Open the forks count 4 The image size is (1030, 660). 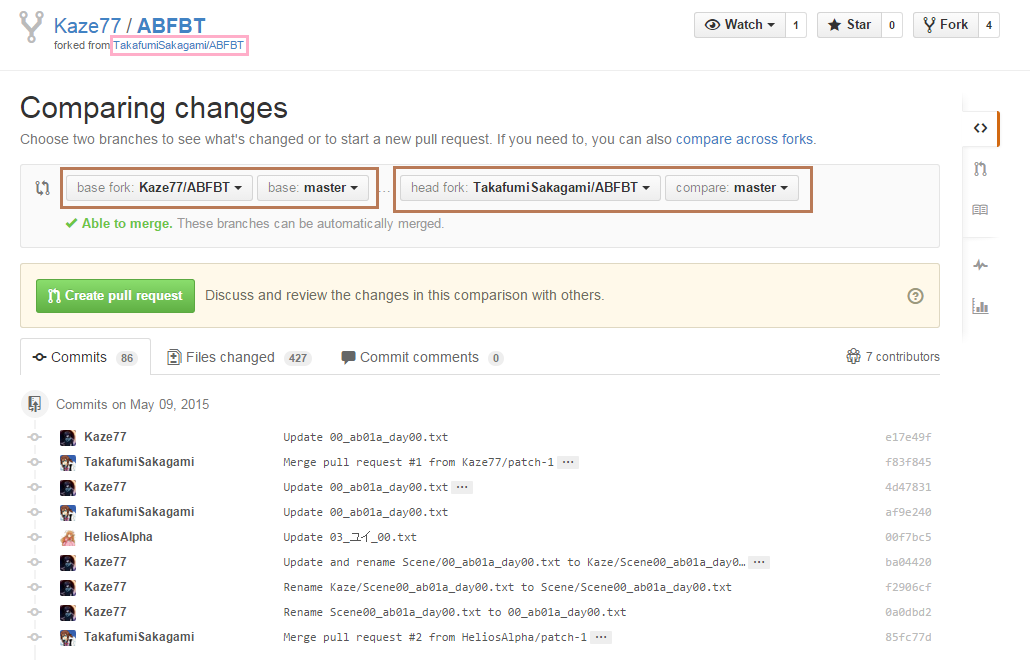click(989, 25)
